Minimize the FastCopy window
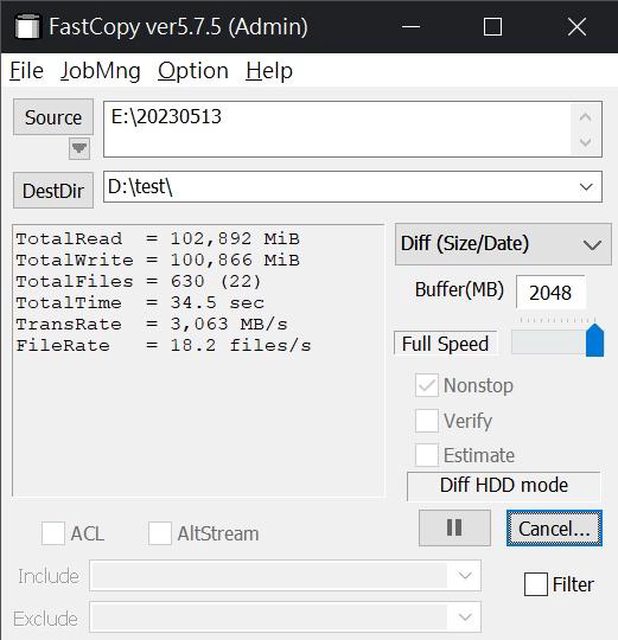The width and height of the screenshot is (618, 640). [409, 27]
